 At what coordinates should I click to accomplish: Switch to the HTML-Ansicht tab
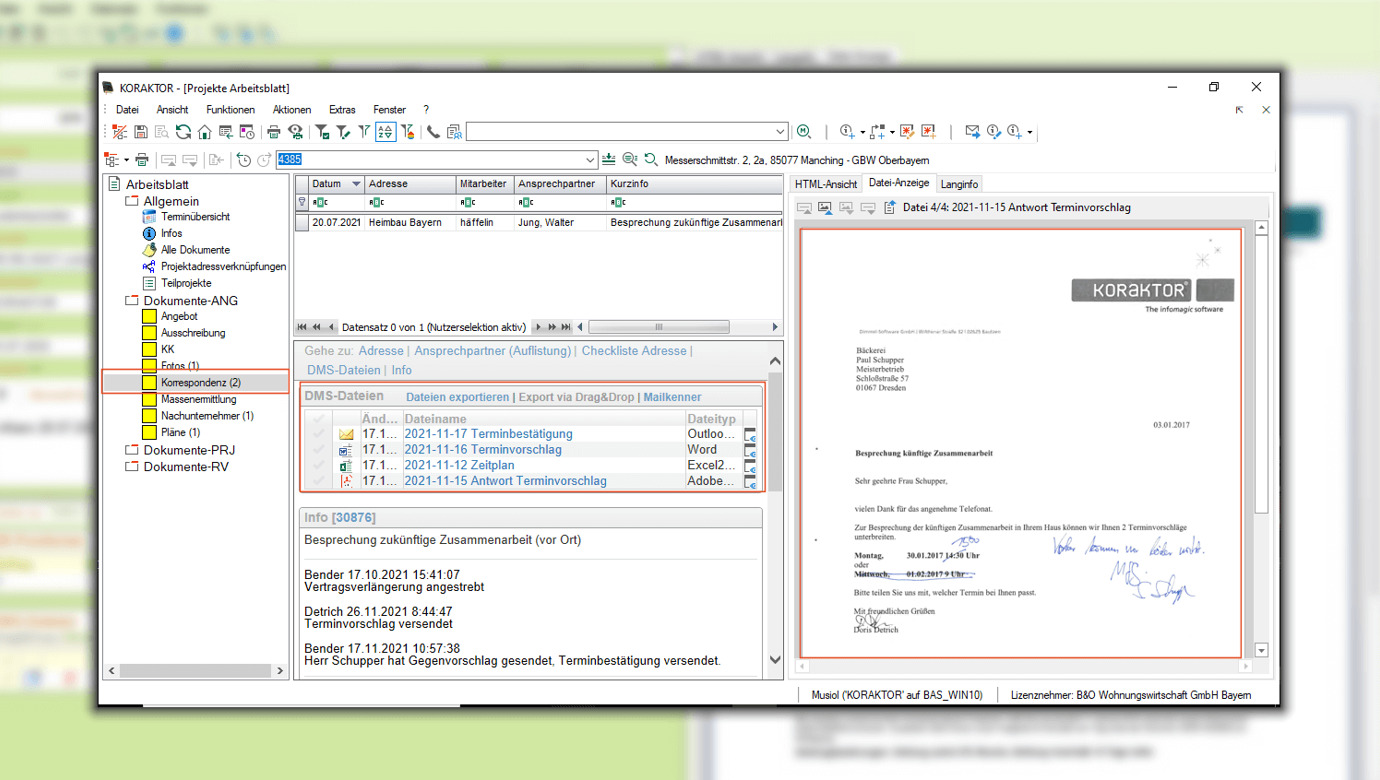pos(825,184)
